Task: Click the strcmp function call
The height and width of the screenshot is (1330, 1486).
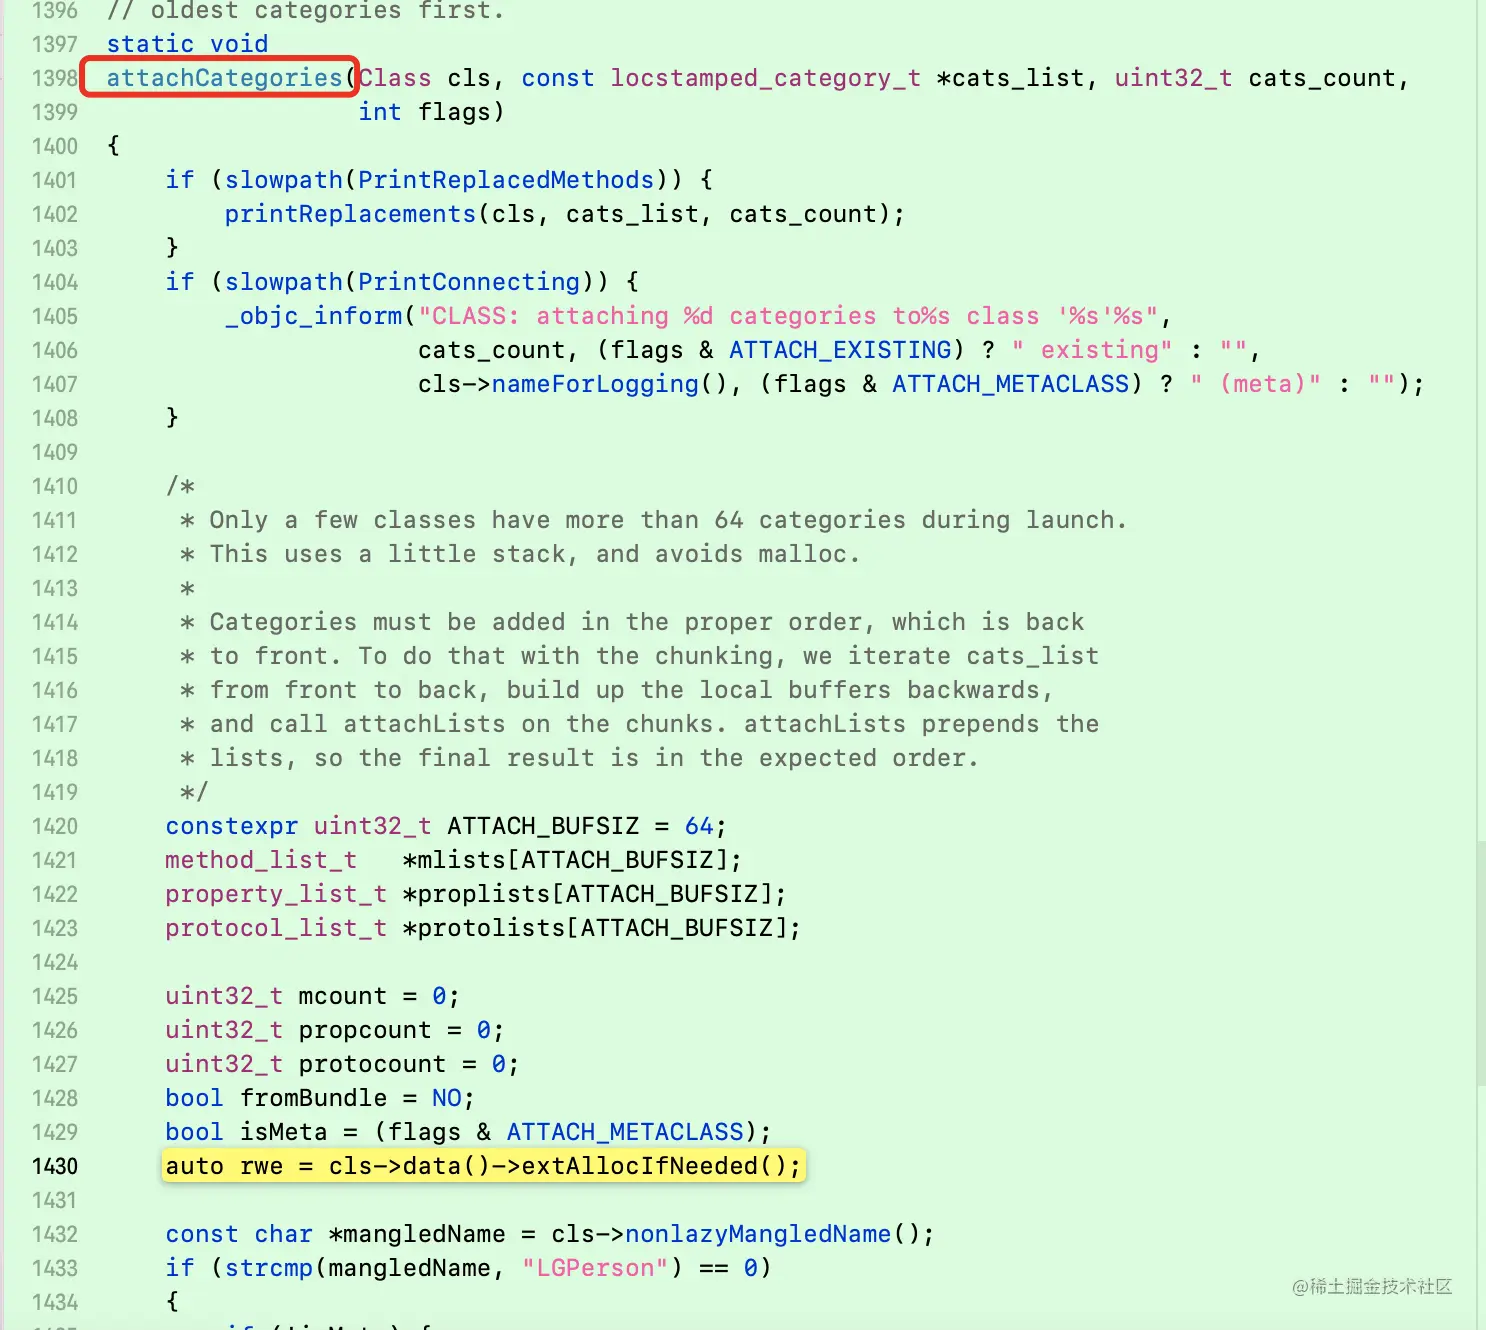Action: 268,1268
